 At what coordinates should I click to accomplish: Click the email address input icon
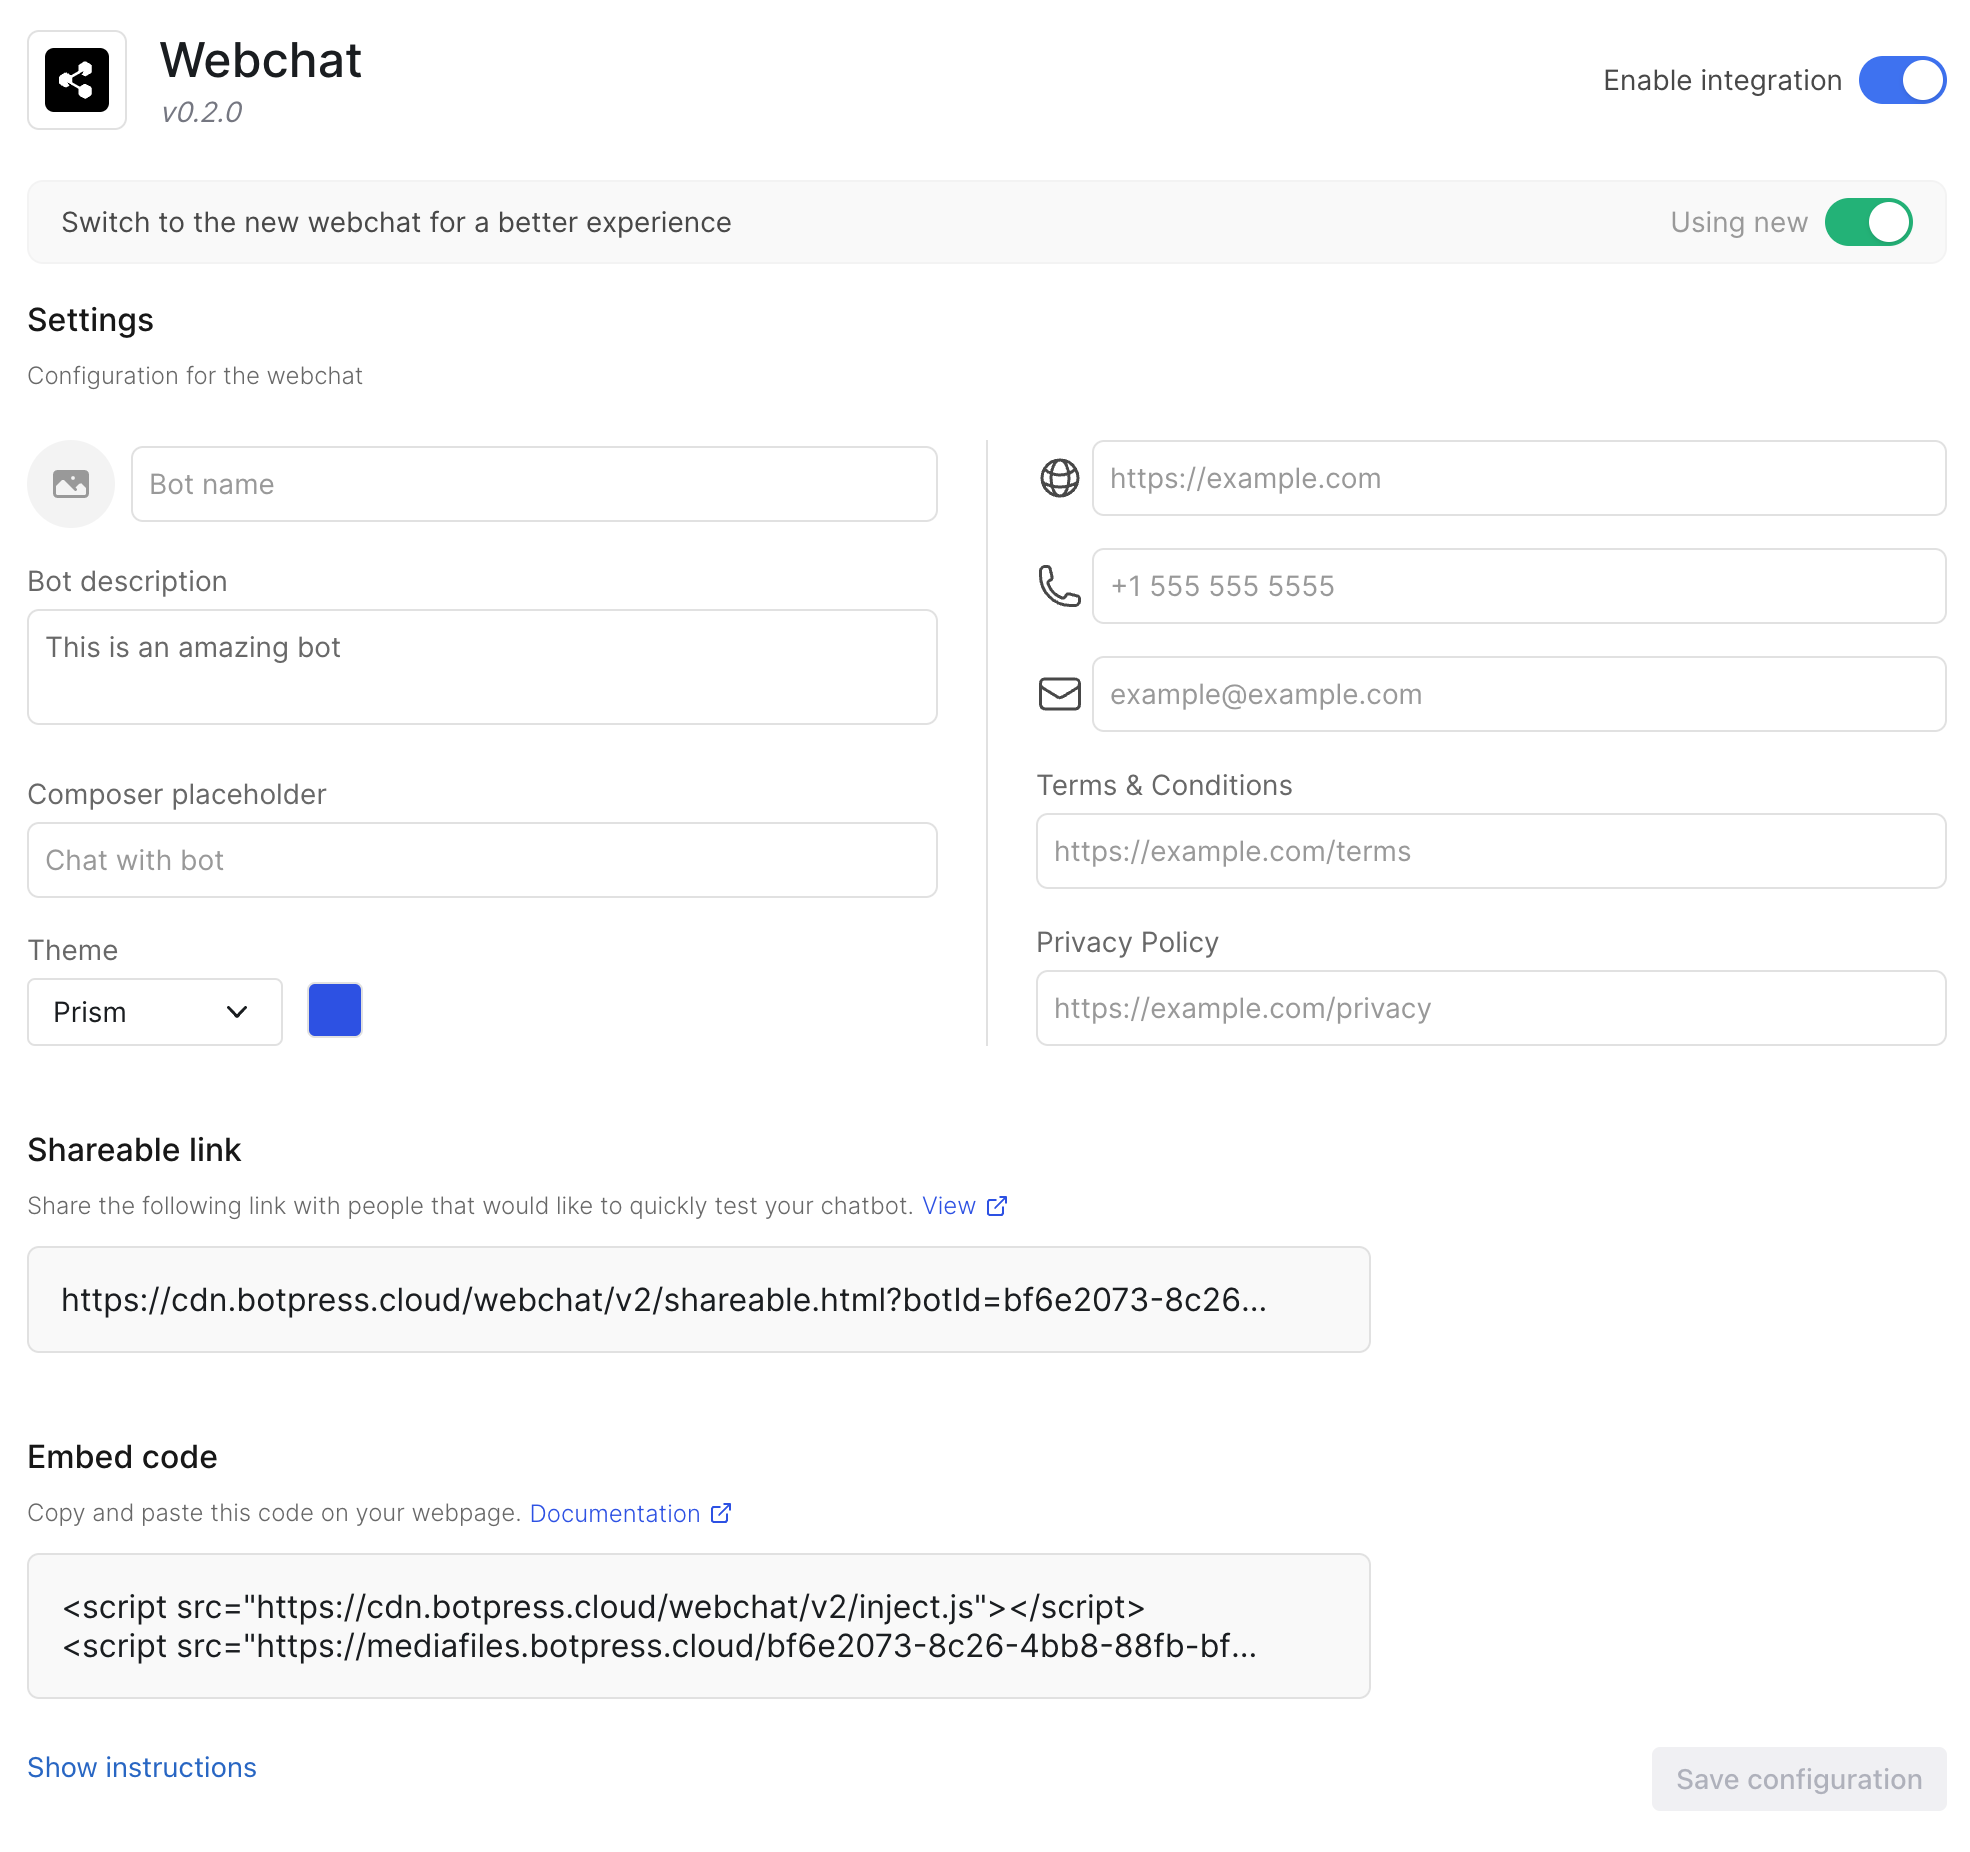point(1058,693)
